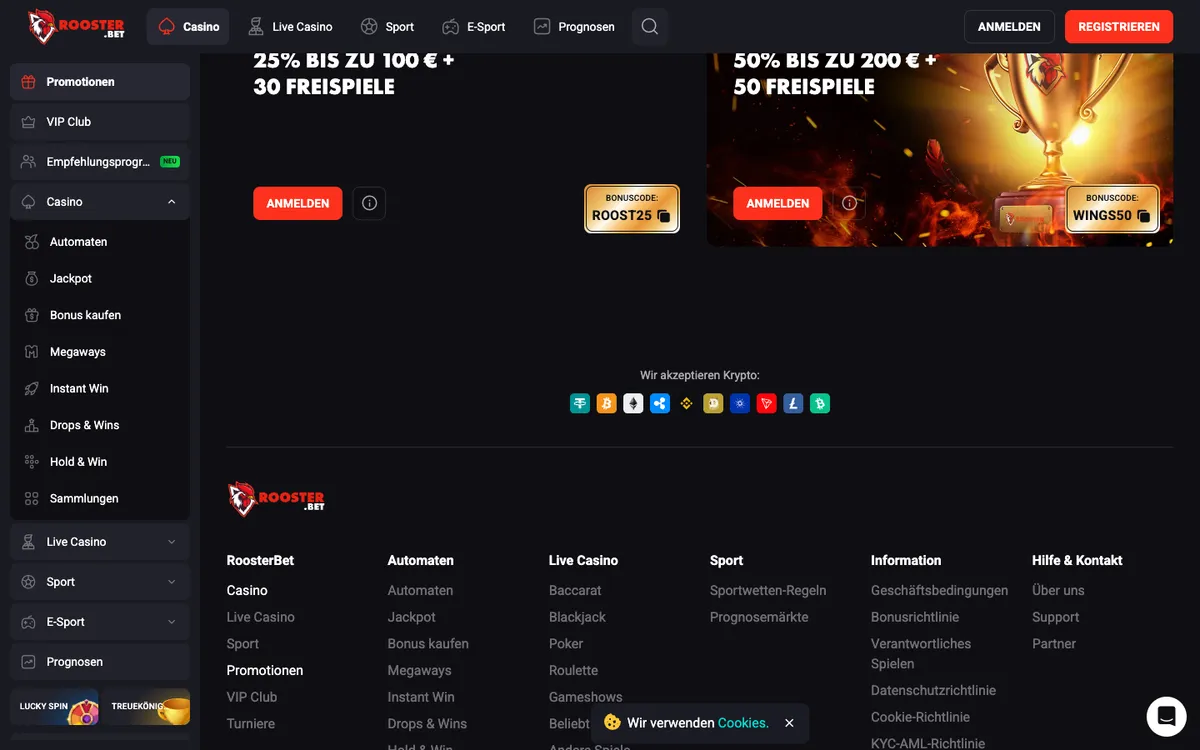The width and height of the screenshot is (1200, 750).
Task: Click the Tether crypto icon
Action: [580, 404]
